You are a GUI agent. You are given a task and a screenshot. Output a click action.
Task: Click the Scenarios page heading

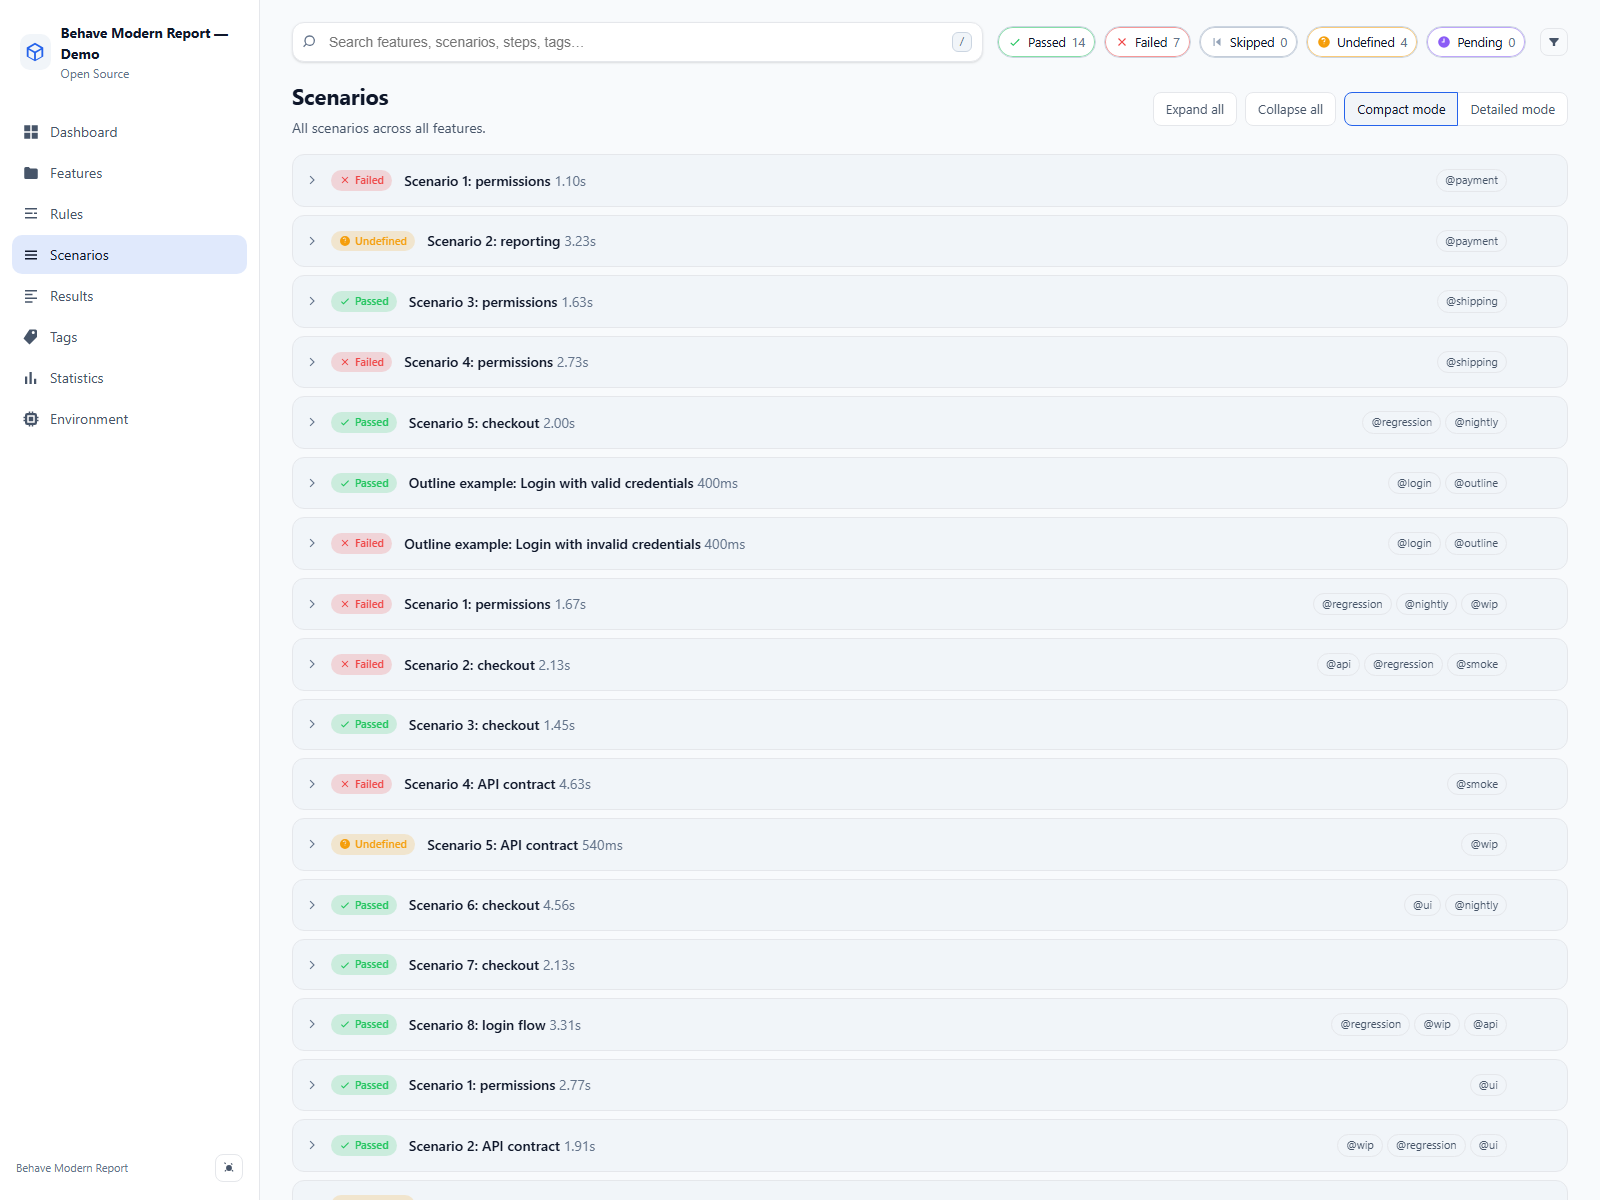tap(340, 97)
